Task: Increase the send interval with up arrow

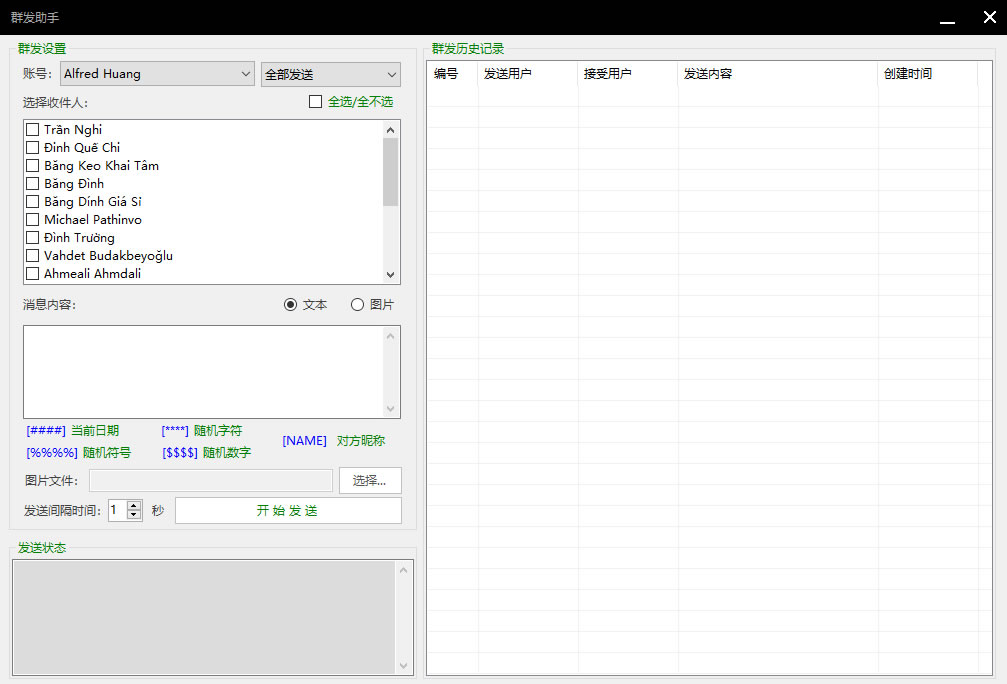Action: tap(134, 506)
